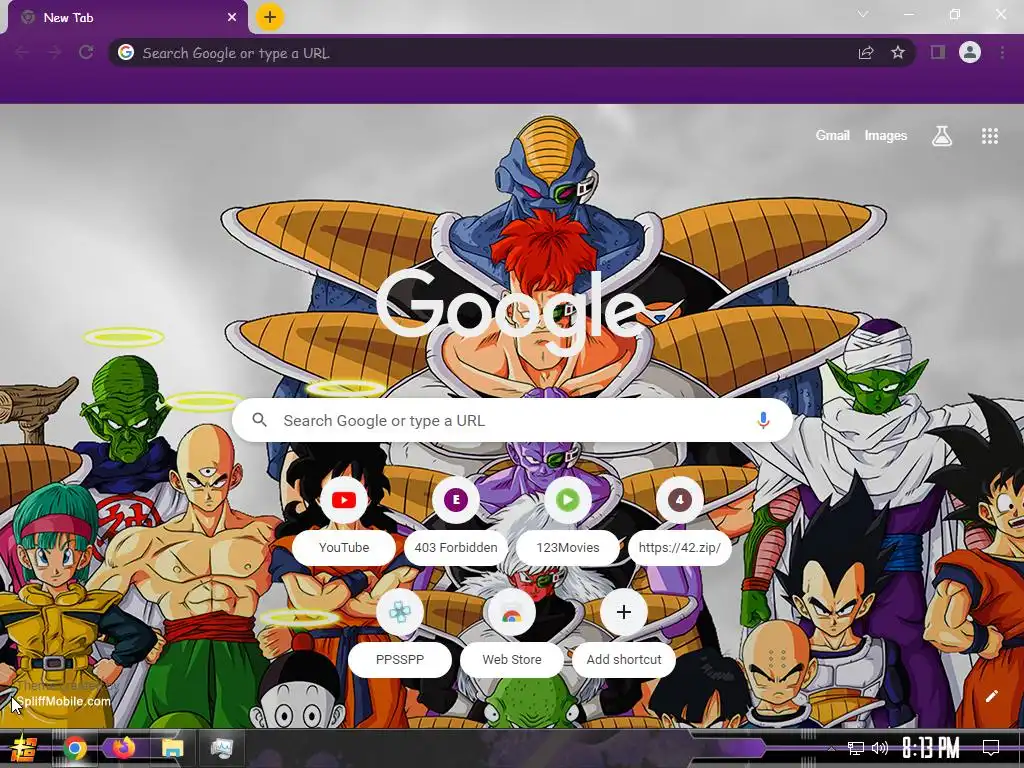Click the Add shortcut label
This screenshot has width=1024, height=768.
pos(624,660)
